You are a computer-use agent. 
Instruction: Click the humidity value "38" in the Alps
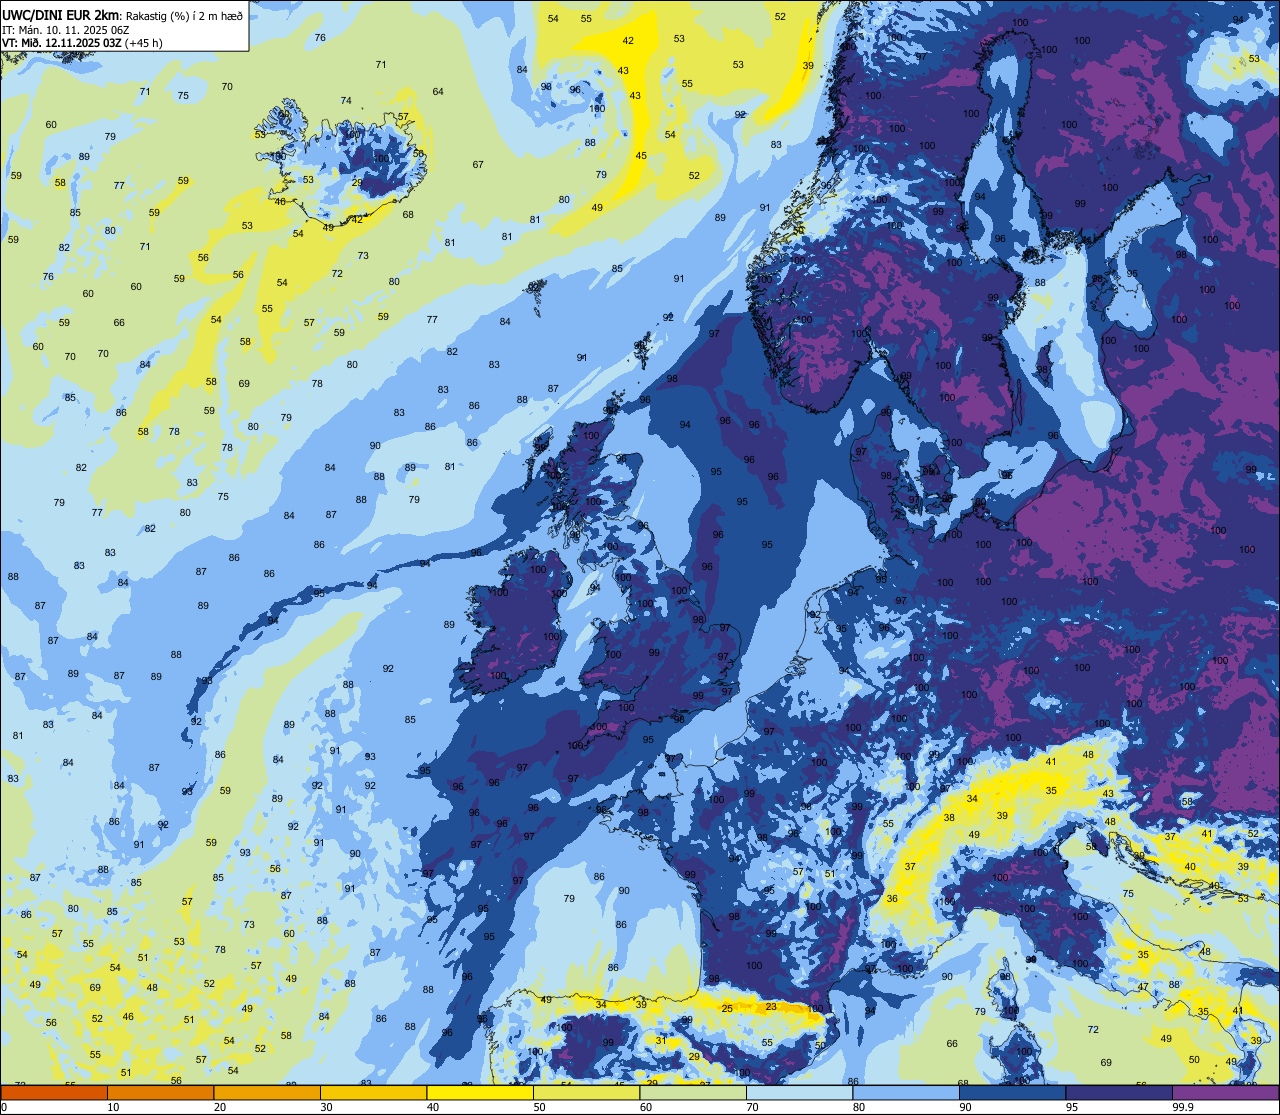pos(950,818)
